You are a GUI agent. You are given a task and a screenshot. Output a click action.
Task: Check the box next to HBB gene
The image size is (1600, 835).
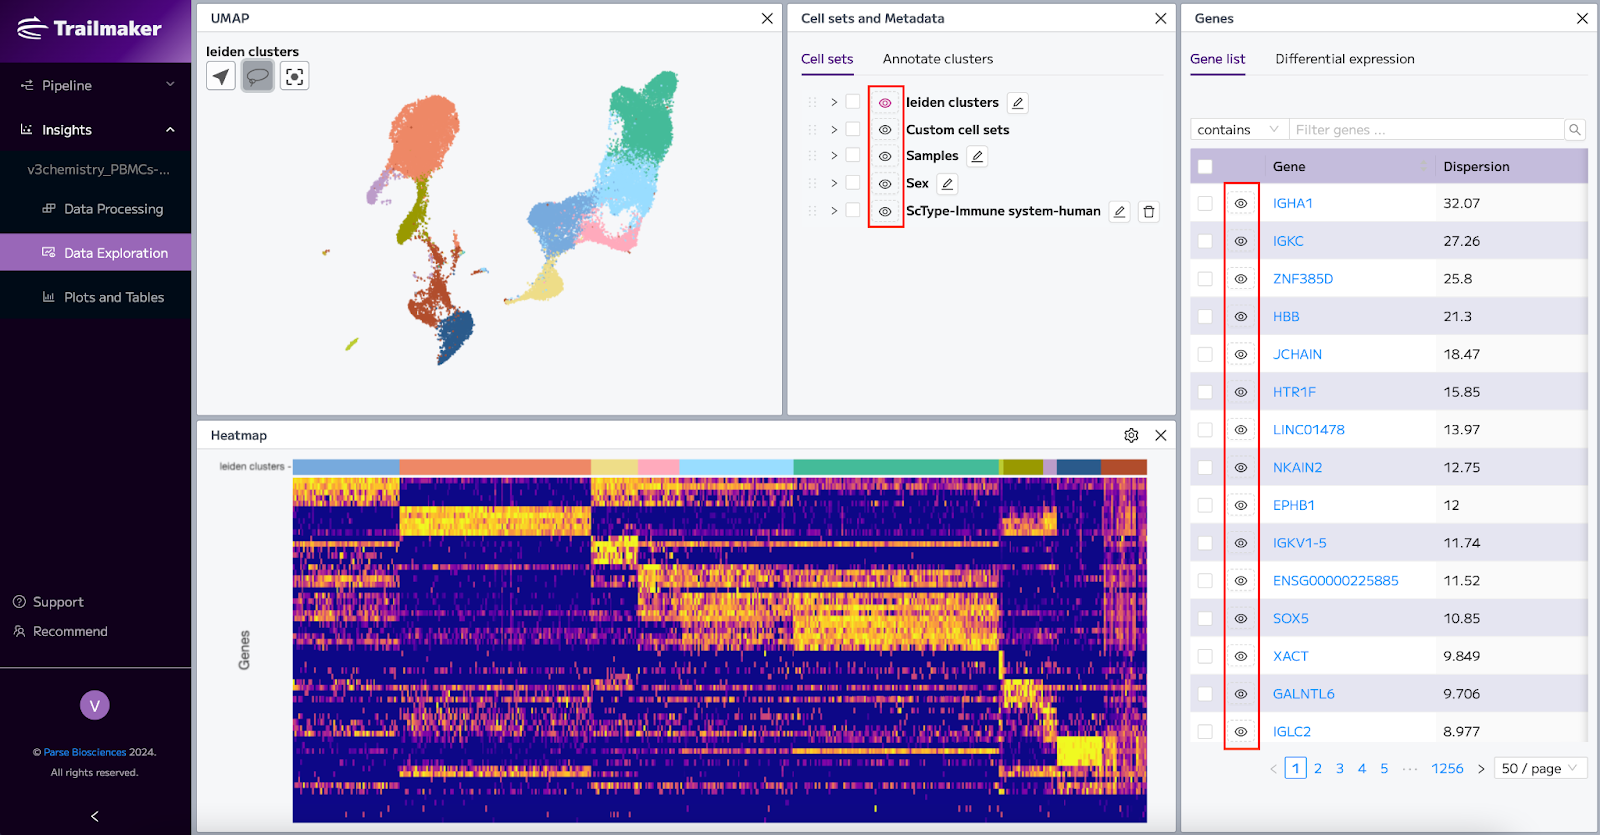coord(1205,317)
